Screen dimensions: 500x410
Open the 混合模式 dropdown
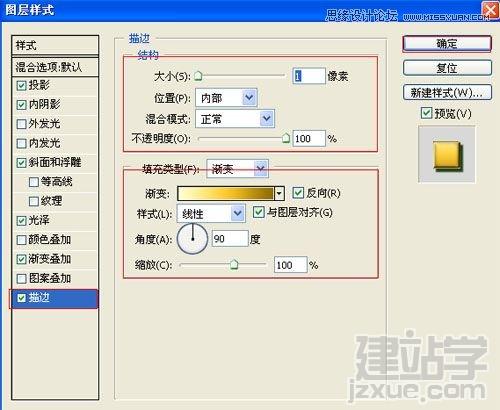click(x=235, y=118)
